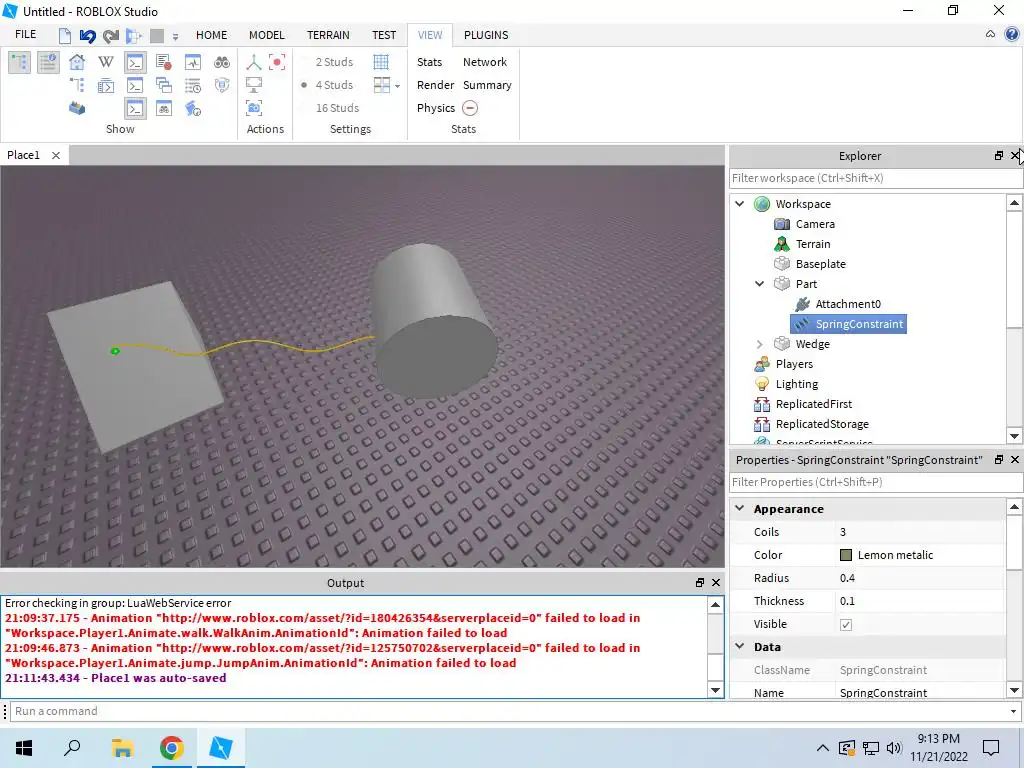This screenshot has height=768, width=1024.
Task: Click the Redo arrow icon
Action: coord(110,35)
